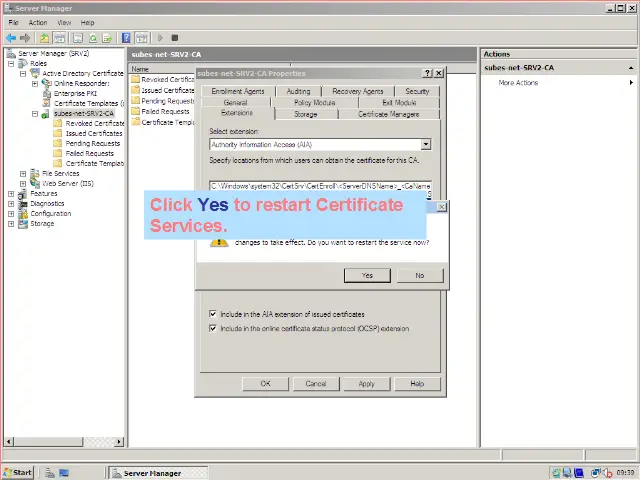Viewport: 640px width, 480px height.
Task: Click the Start button on taskbar
Action: click(18, 472)
